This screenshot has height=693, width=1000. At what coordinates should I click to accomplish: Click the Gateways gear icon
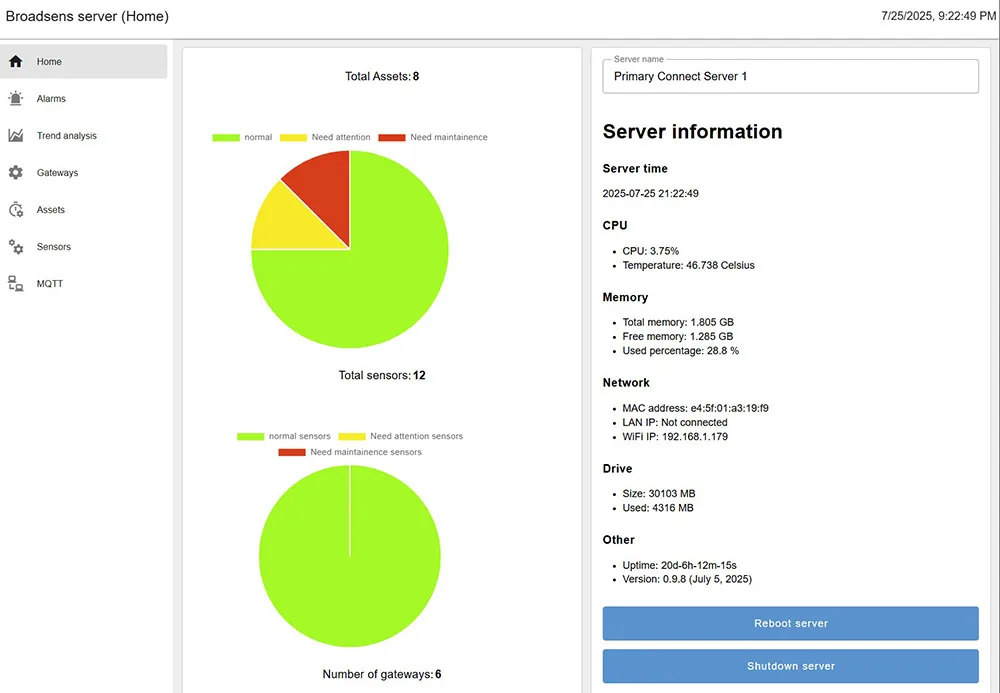16,173
